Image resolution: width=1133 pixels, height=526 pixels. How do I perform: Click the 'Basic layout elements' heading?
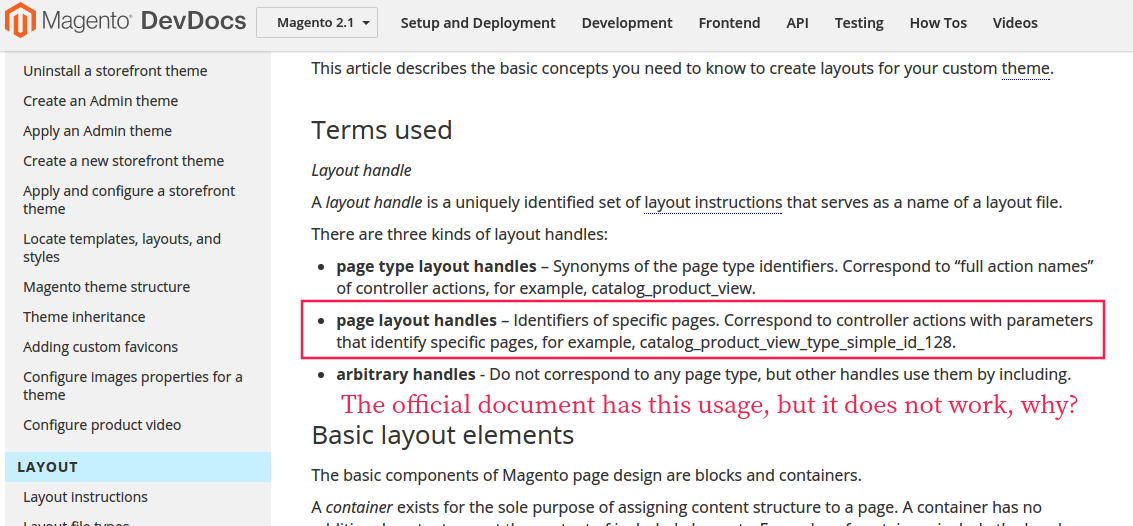(443, 436)
